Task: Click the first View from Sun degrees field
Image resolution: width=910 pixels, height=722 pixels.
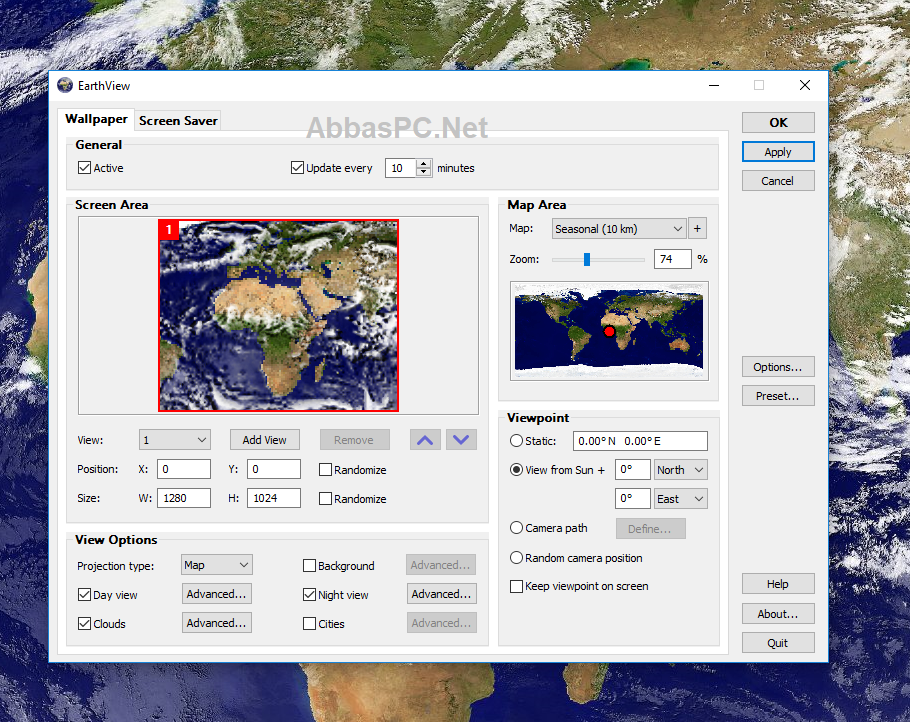Action: click(x=633, y=470)
